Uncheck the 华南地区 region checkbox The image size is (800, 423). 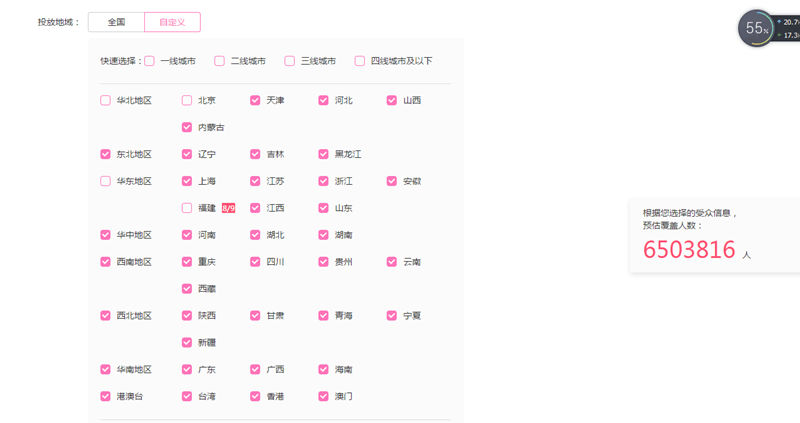[106, 369]
